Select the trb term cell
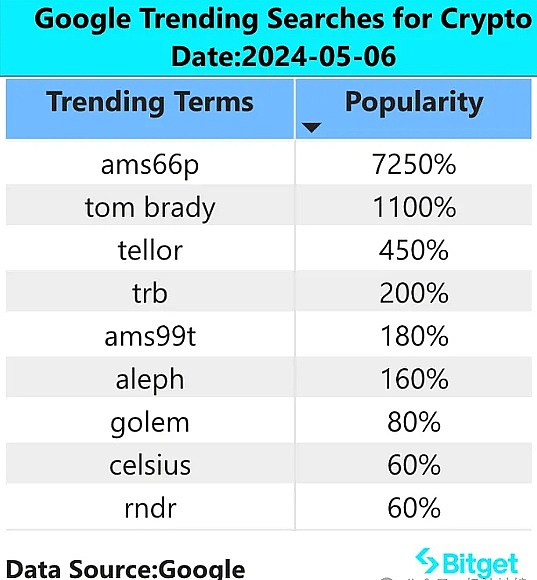The width and height of the screenshot is (537, 580). [x=150, y=293]
